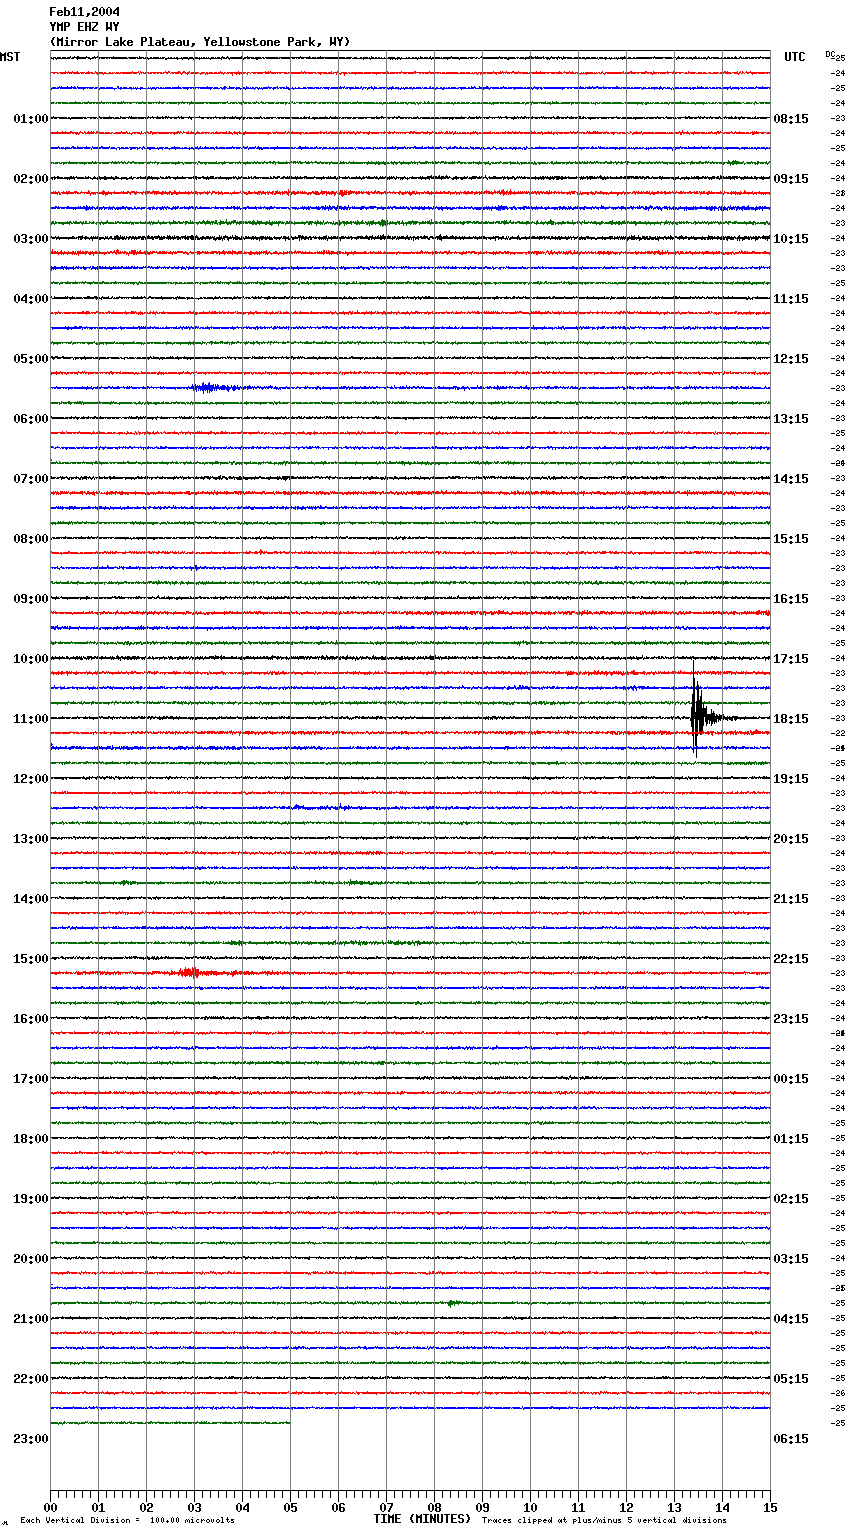Screen dimensions: 850x1534
Task: Click the '20:15' UTC time label
Action: [791, 839]
